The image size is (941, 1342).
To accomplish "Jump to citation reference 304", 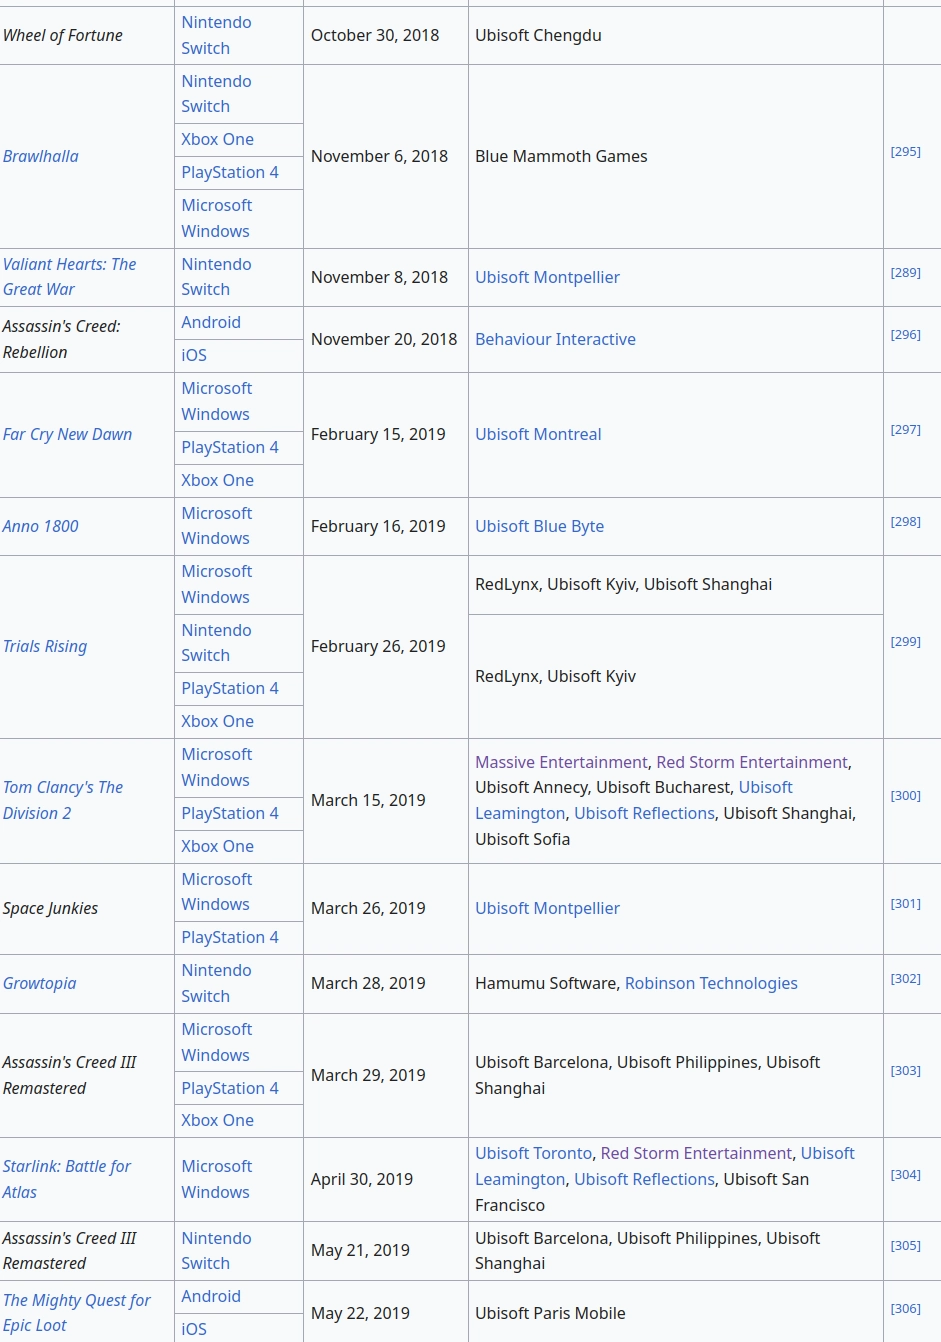I will point(905,1175).
